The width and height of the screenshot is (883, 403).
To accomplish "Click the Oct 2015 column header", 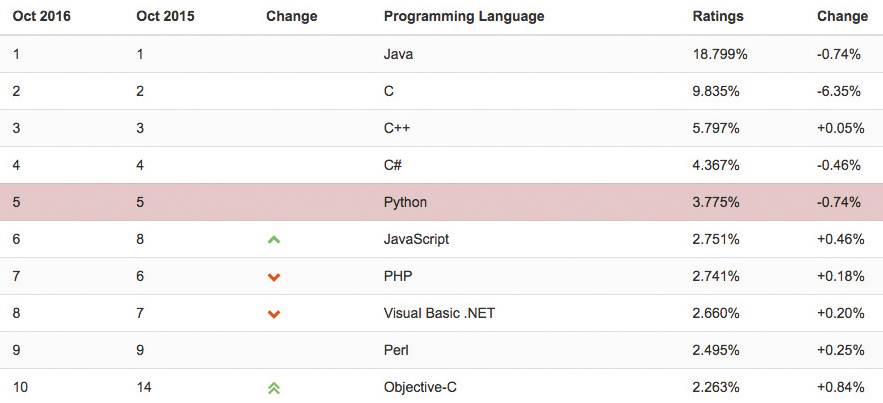I will coord(165,16).
